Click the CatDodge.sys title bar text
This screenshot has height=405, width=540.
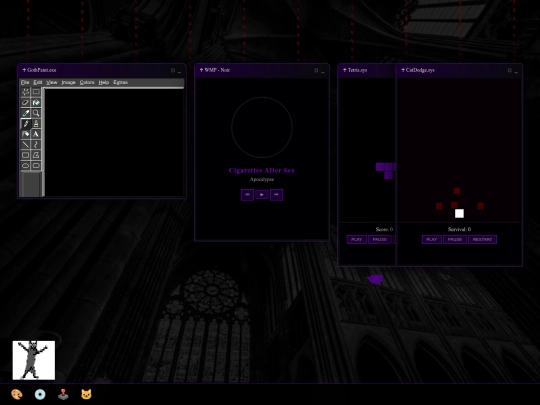point(420,70)
